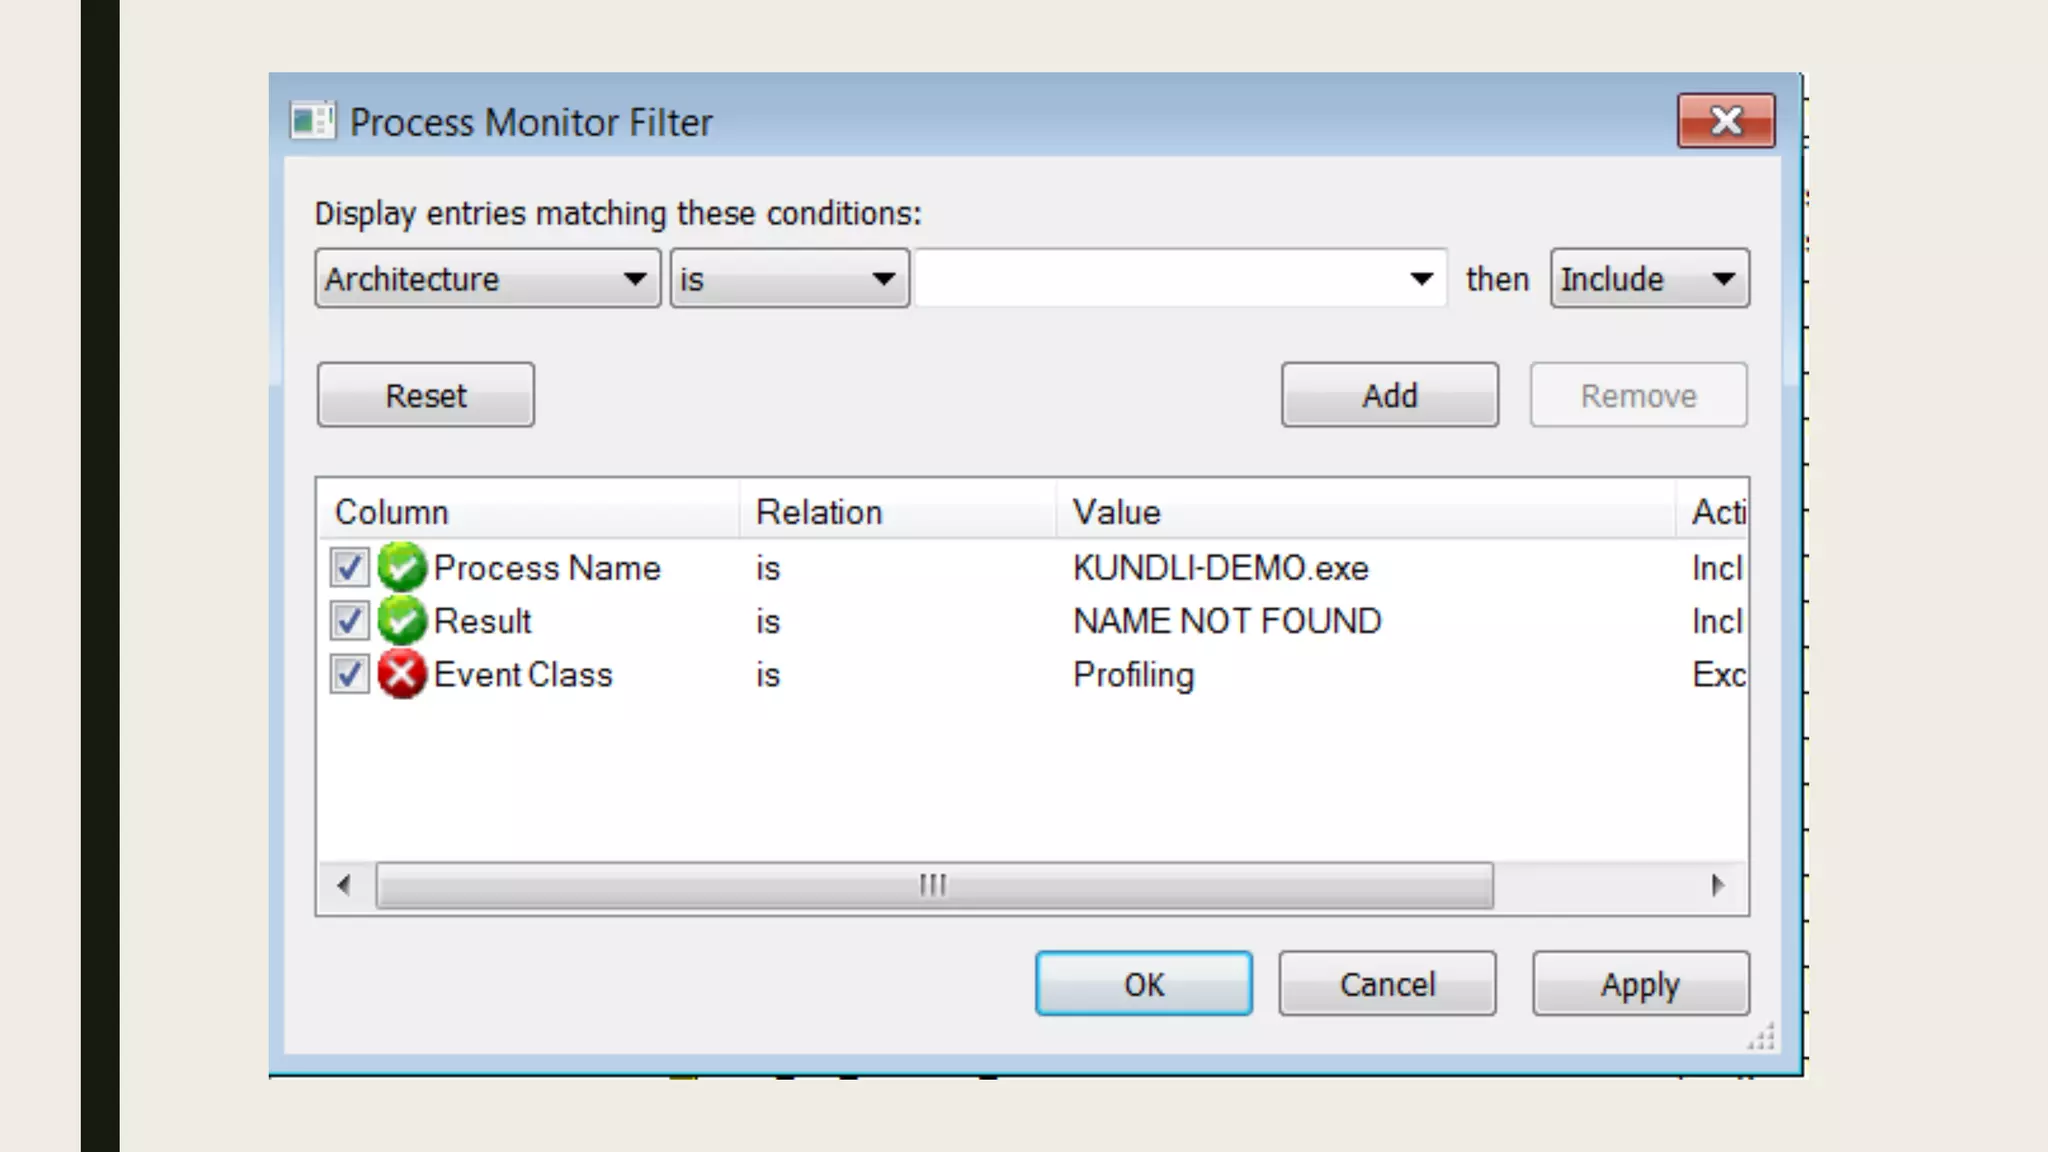Click Process Monitor Filter title bar icon
The width and height of the screenshot is (2048, 1152).
click(x=312, y=122)
